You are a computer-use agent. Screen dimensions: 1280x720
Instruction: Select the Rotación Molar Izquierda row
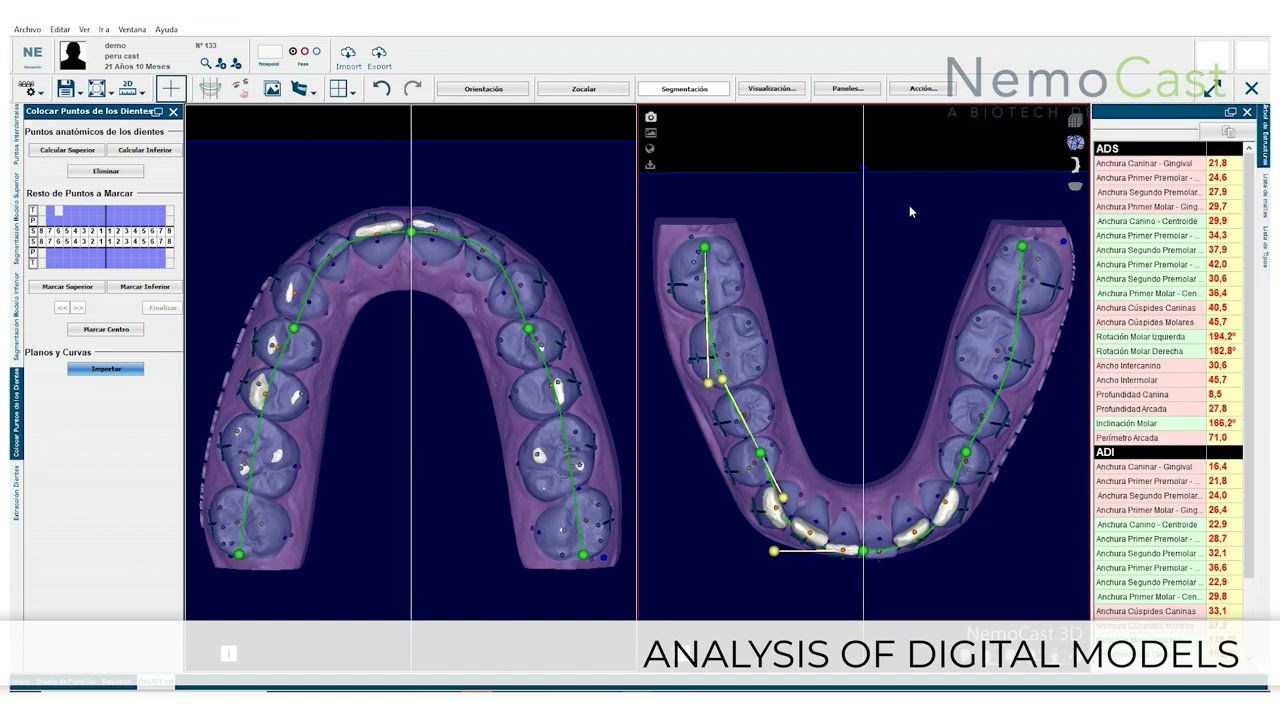1168,337
